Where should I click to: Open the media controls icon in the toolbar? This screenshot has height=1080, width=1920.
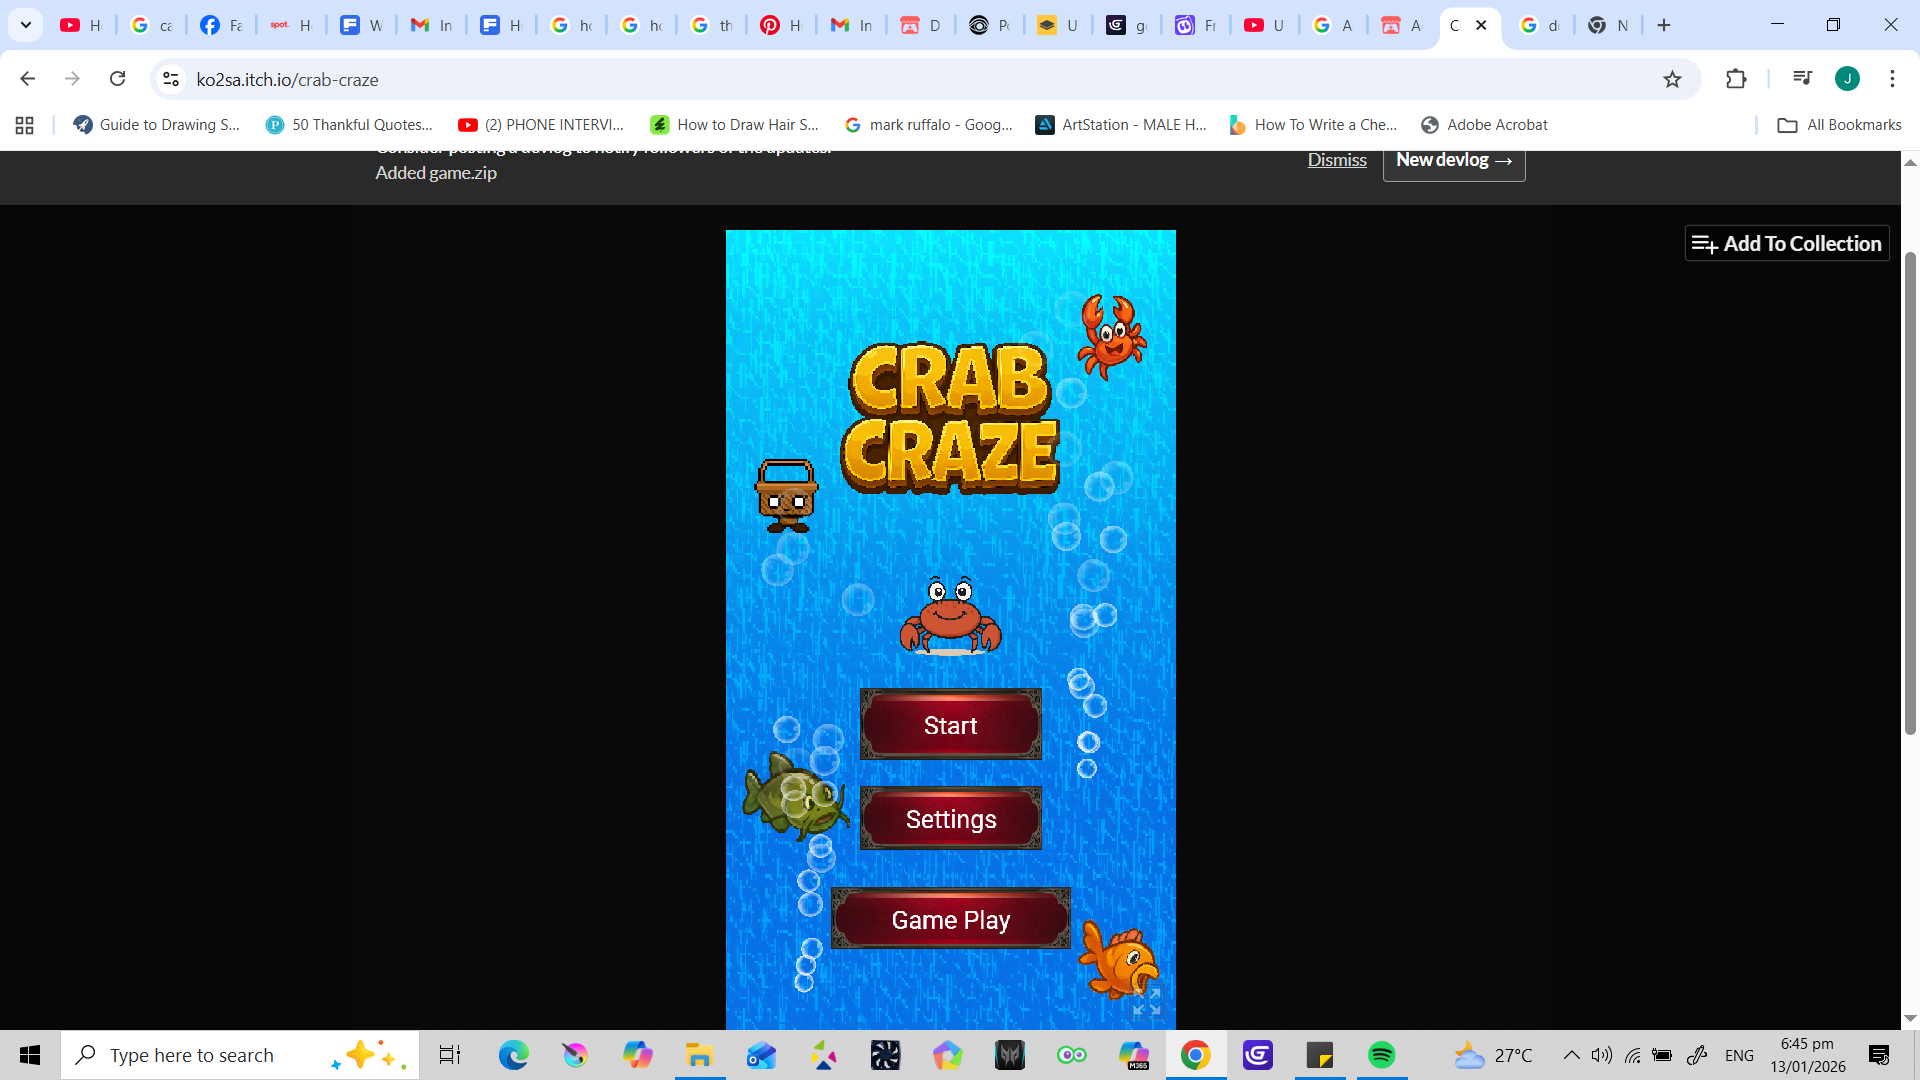[x=1803, y=78]
